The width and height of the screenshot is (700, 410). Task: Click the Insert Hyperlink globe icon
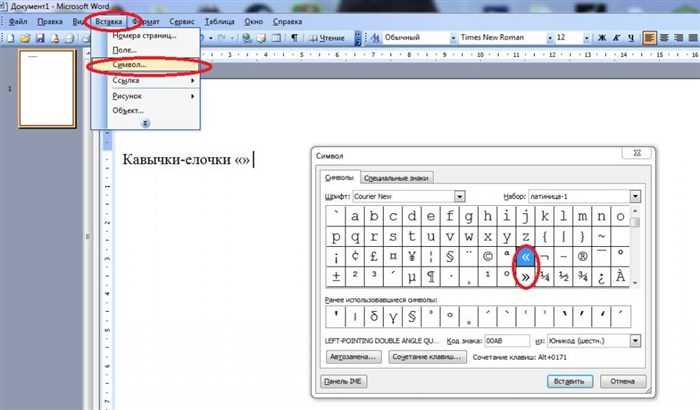pyautogui.click(x=246, y=38)
